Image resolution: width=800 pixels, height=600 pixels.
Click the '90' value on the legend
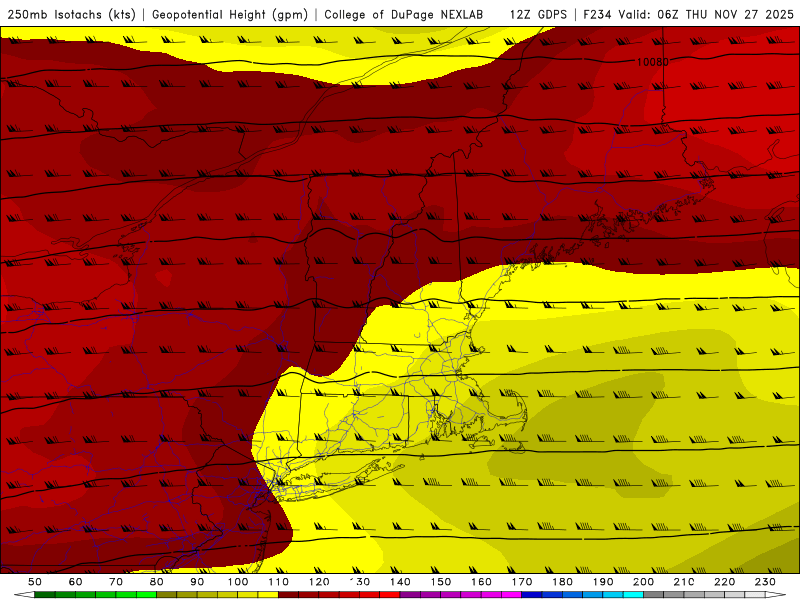(x=197, y=582)
